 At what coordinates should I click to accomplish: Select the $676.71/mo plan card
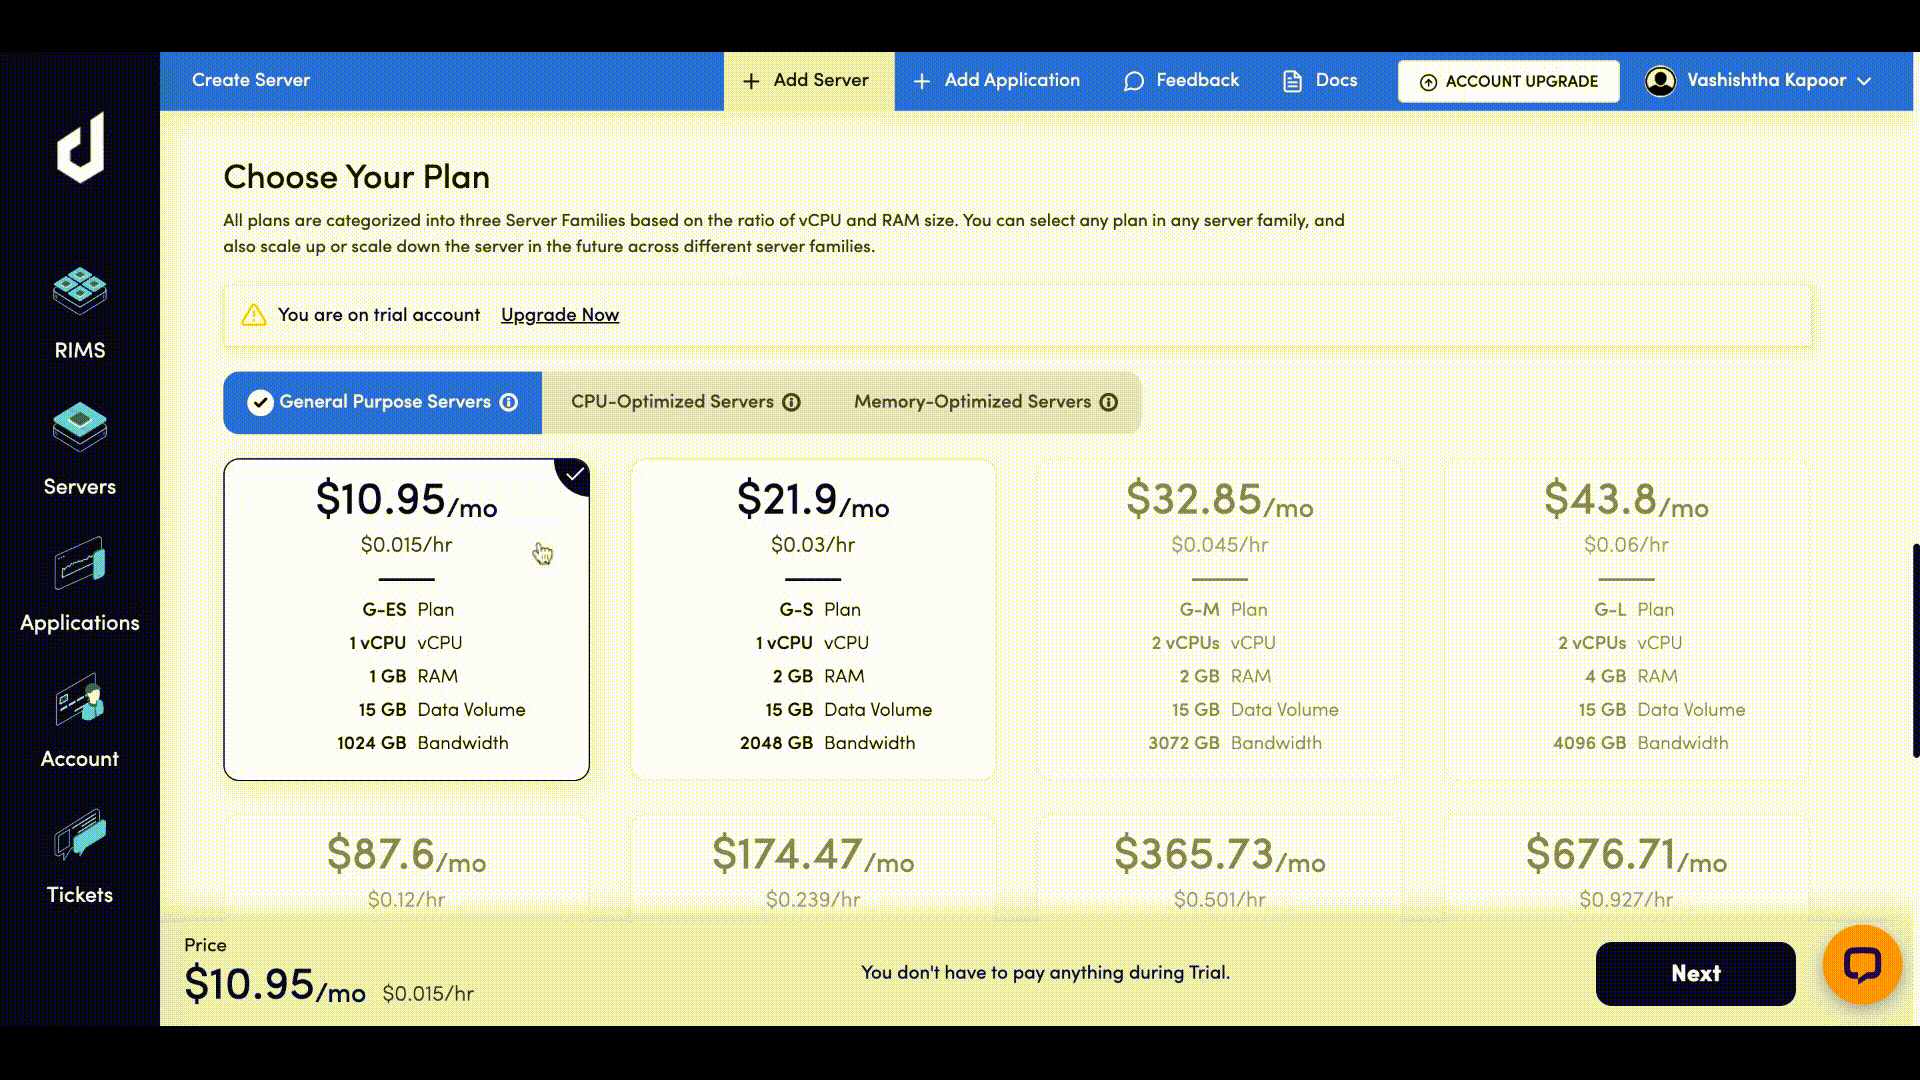(x=1626, y=868)
